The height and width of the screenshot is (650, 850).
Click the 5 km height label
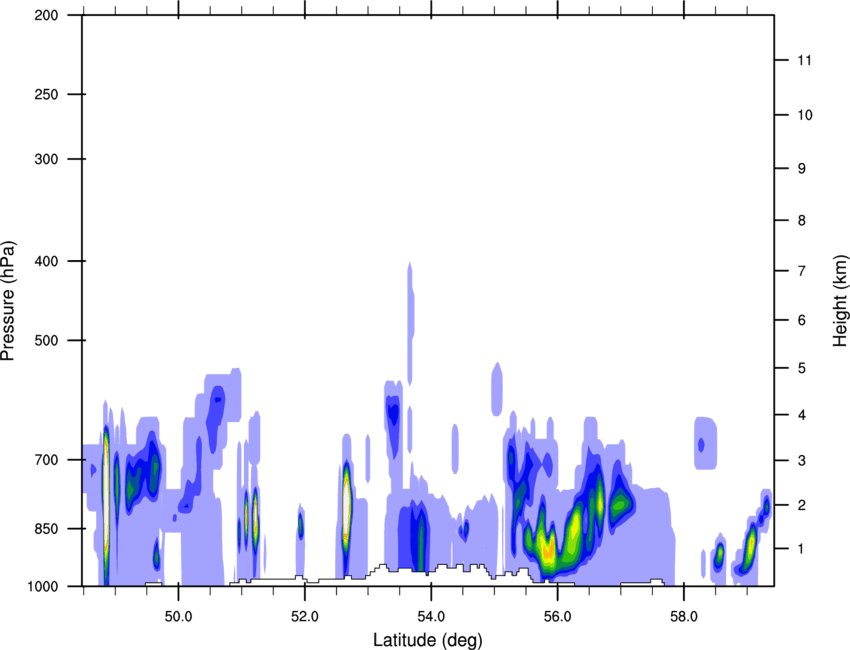tap(802, 368)
